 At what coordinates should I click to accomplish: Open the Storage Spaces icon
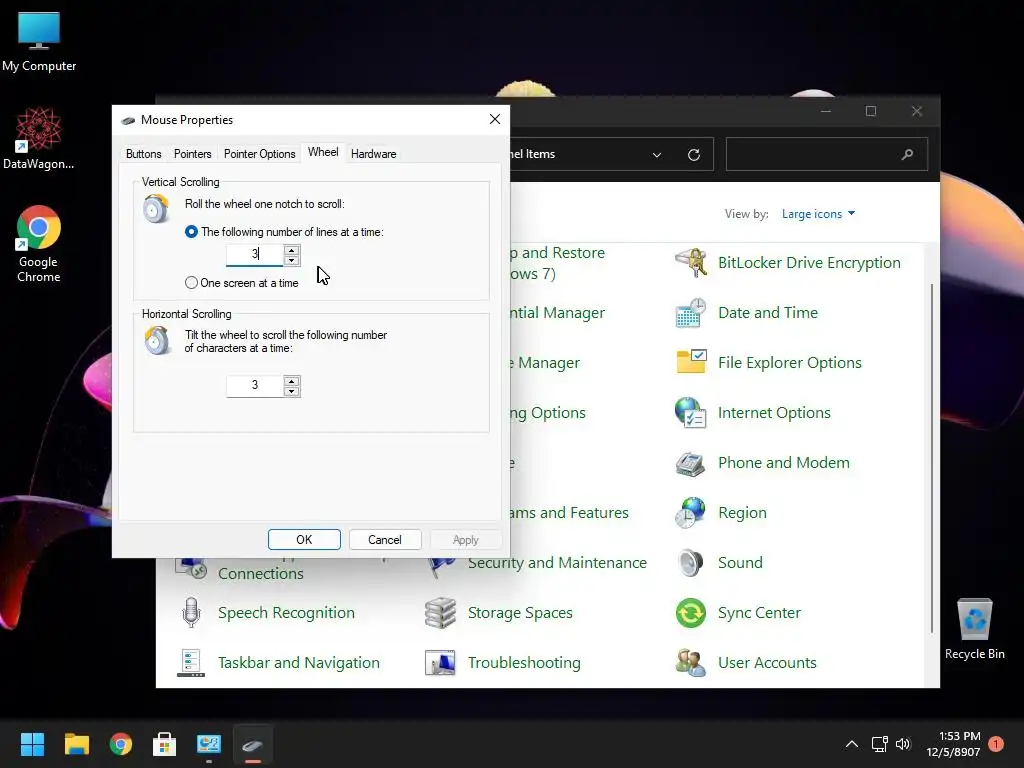point(440,613)
